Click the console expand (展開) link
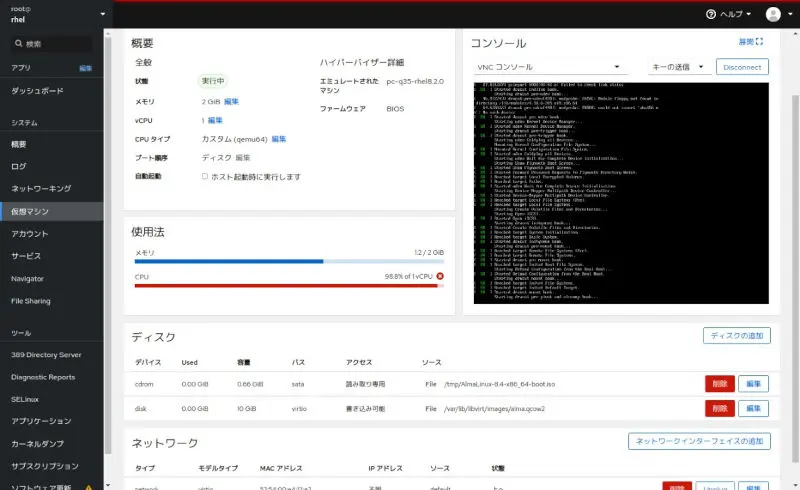Screen dimensions: 800x490 coord(746,42)
